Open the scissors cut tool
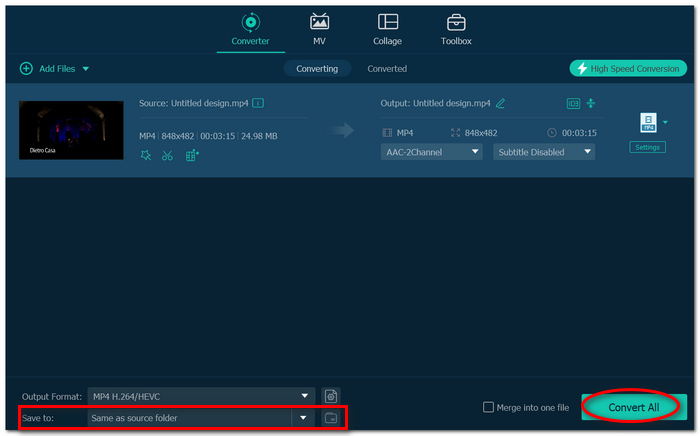This screenshot has width=700, height=436. 167,155
